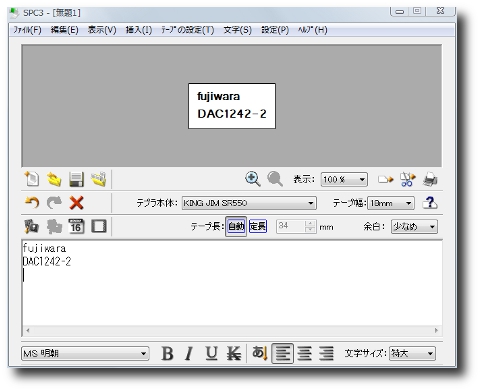480x391 pixels.
Task: Open the 挿入(I) menu
Action: 139,30
